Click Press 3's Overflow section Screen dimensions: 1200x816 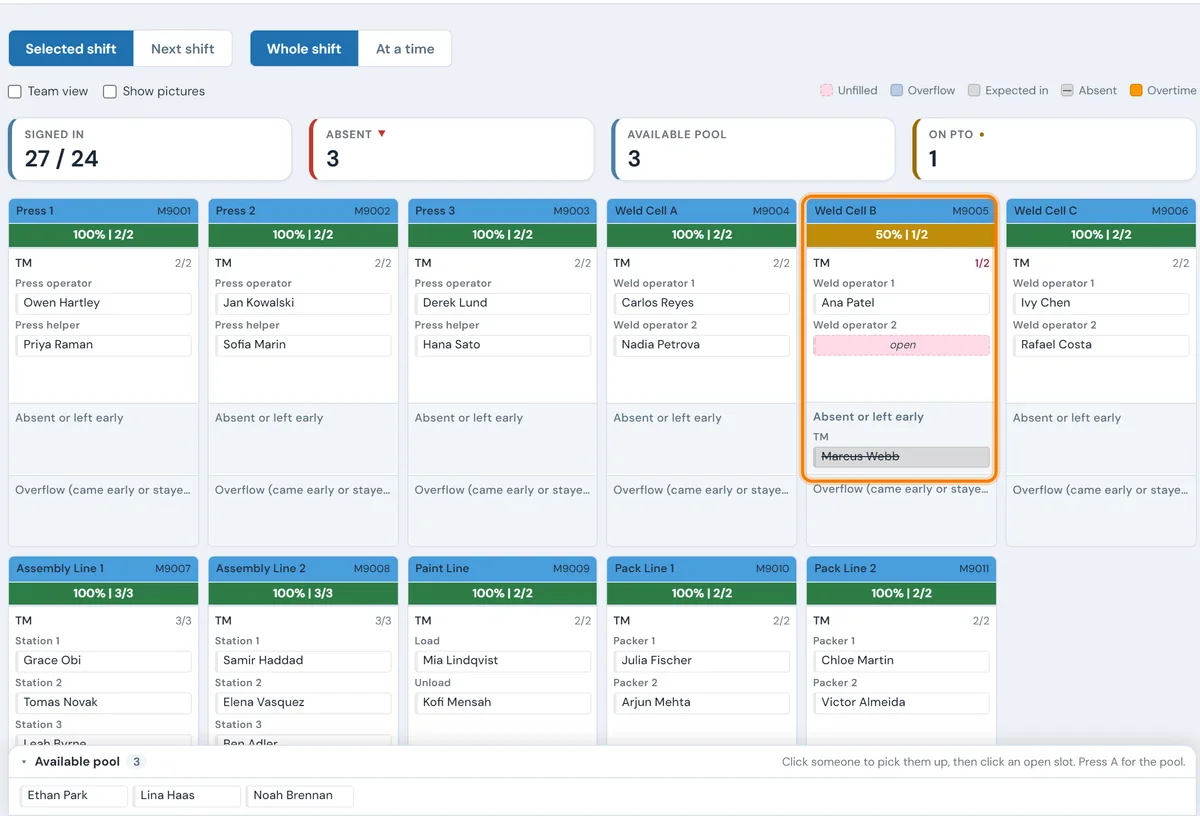pyautogui.click(x=502, y=510)
